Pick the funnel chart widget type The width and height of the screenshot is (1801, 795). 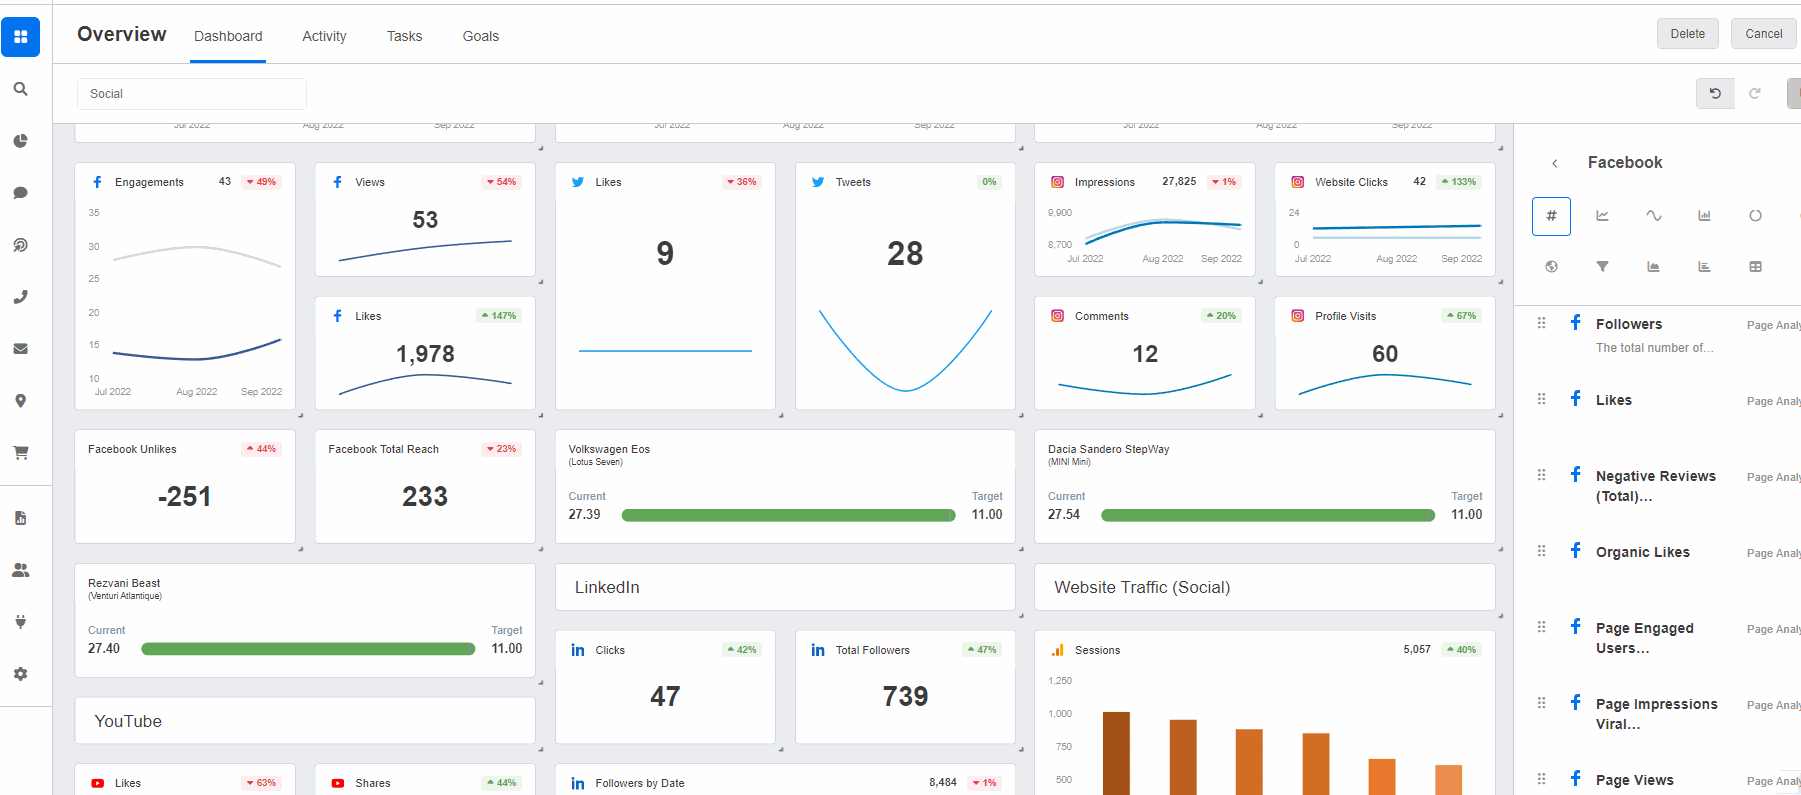tap(1602, 267)
